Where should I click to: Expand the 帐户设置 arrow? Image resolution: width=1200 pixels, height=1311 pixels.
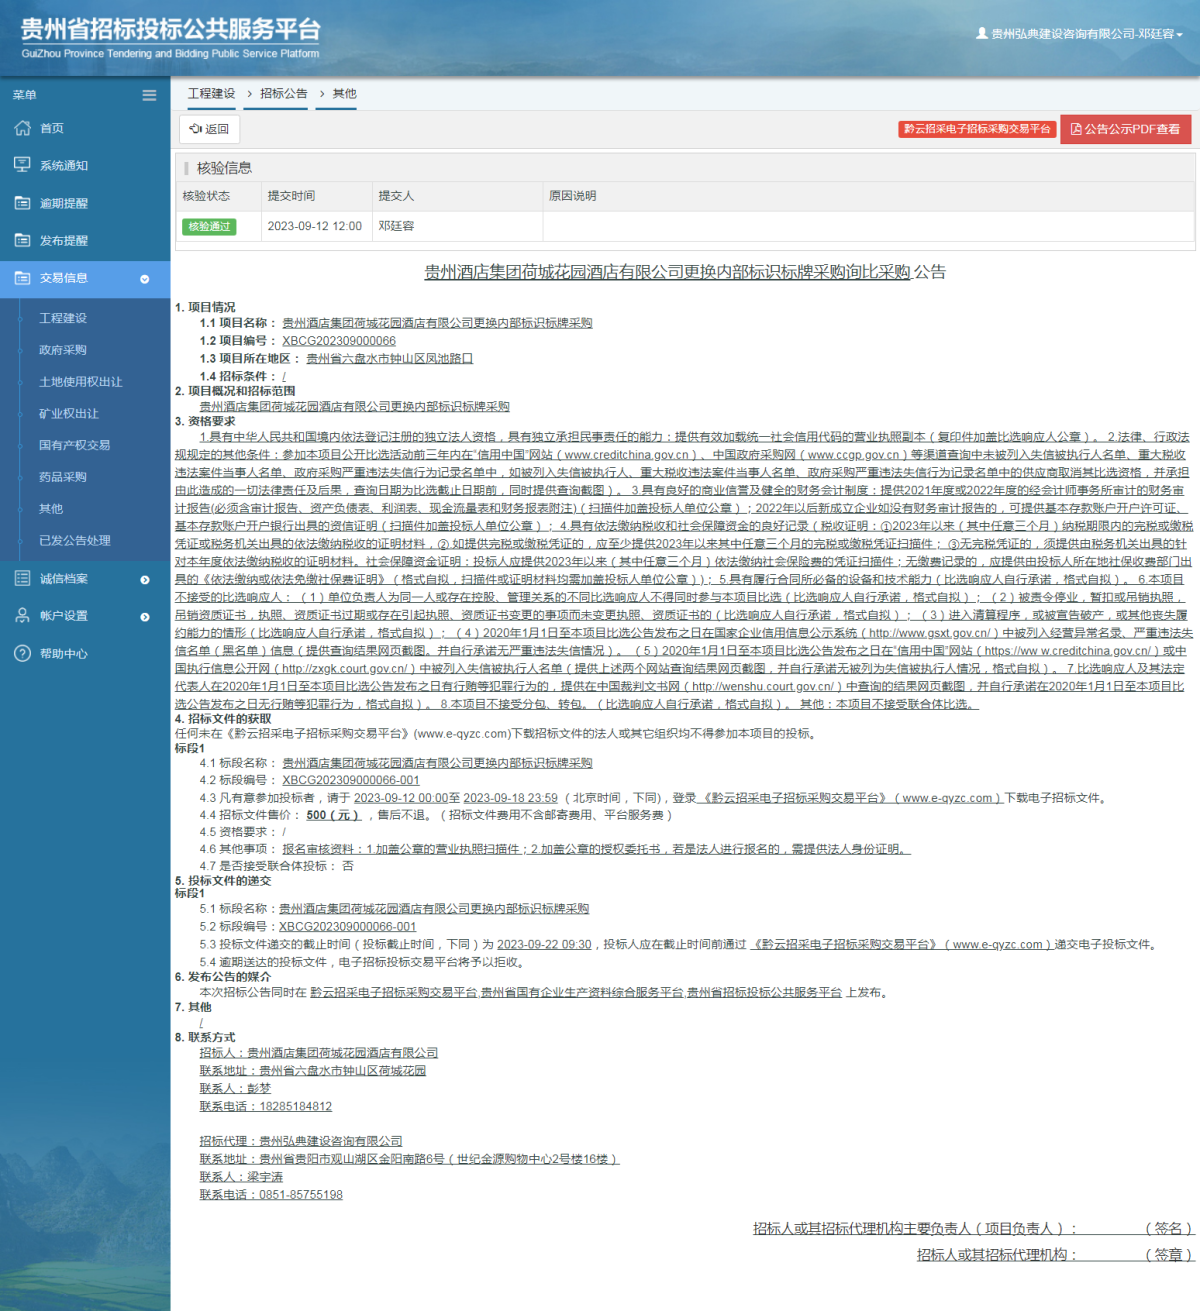point(144,617)
